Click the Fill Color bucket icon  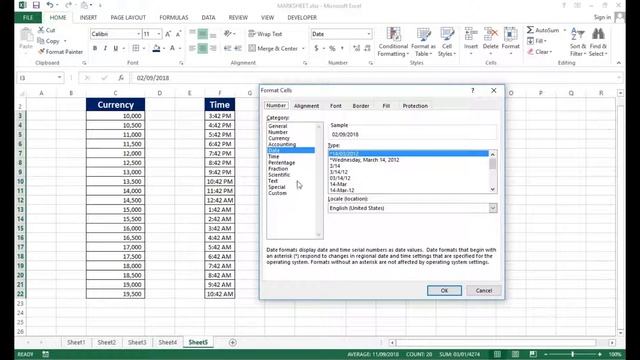pos(156,48)
